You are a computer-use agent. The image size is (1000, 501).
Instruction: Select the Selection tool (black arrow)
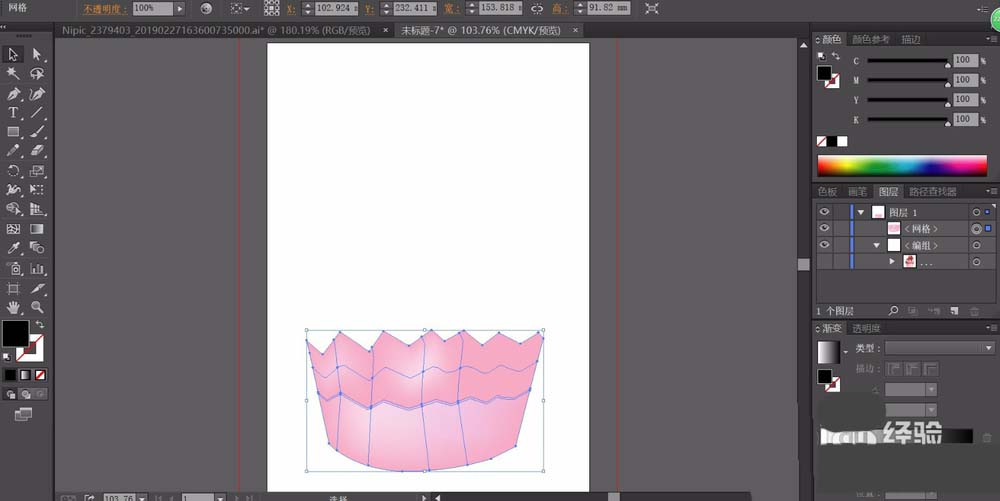13,54
